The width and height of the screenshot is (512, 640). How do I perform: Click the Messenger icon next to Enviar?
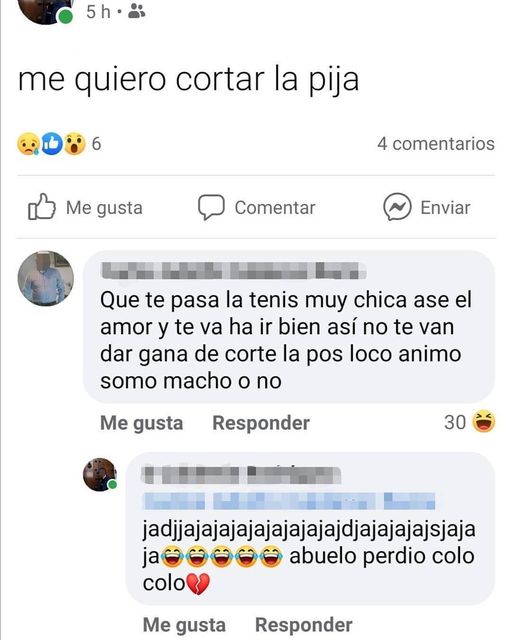click(x=397, y=207)
